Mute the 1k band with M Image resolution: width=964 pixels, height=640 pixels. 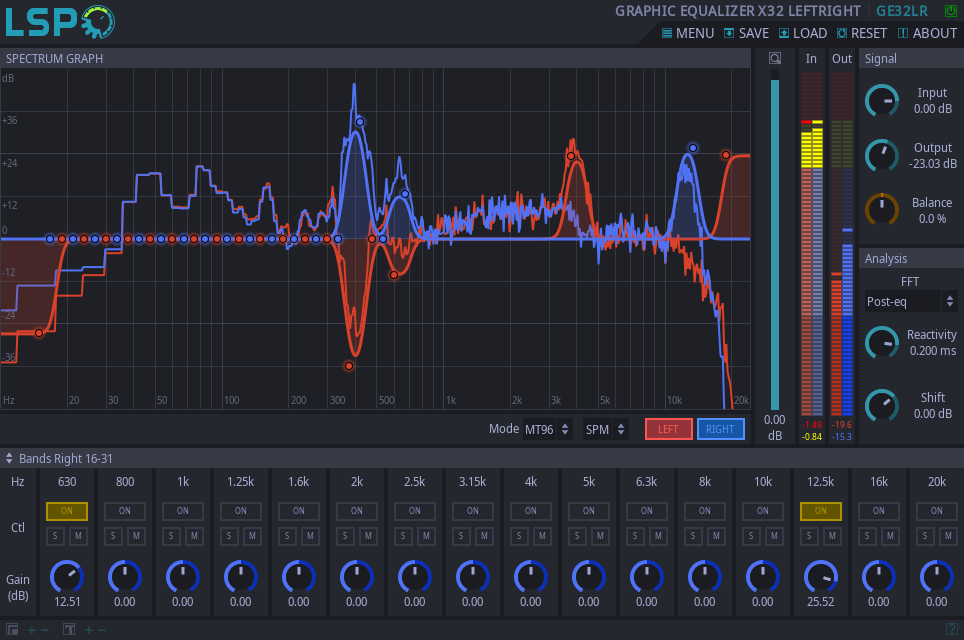click(x=194, y=536)
